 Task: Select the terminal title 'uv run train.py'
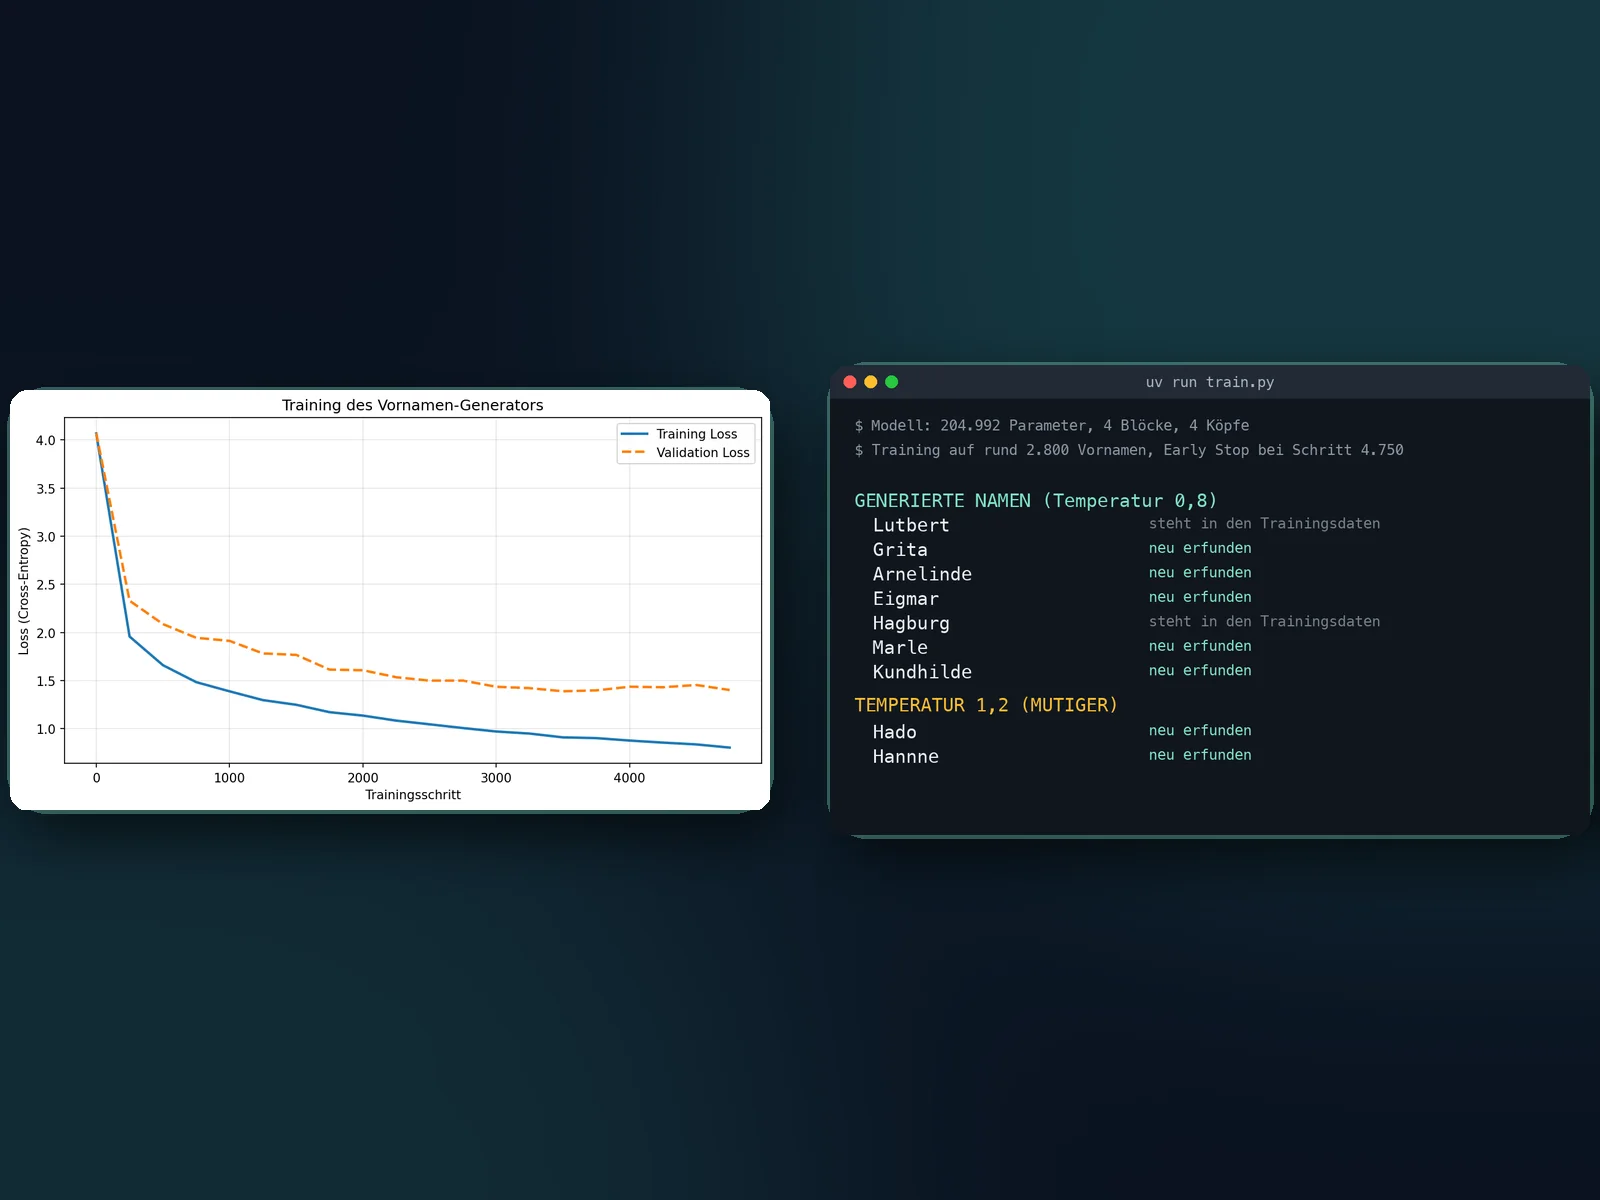tap(1210, 382)
